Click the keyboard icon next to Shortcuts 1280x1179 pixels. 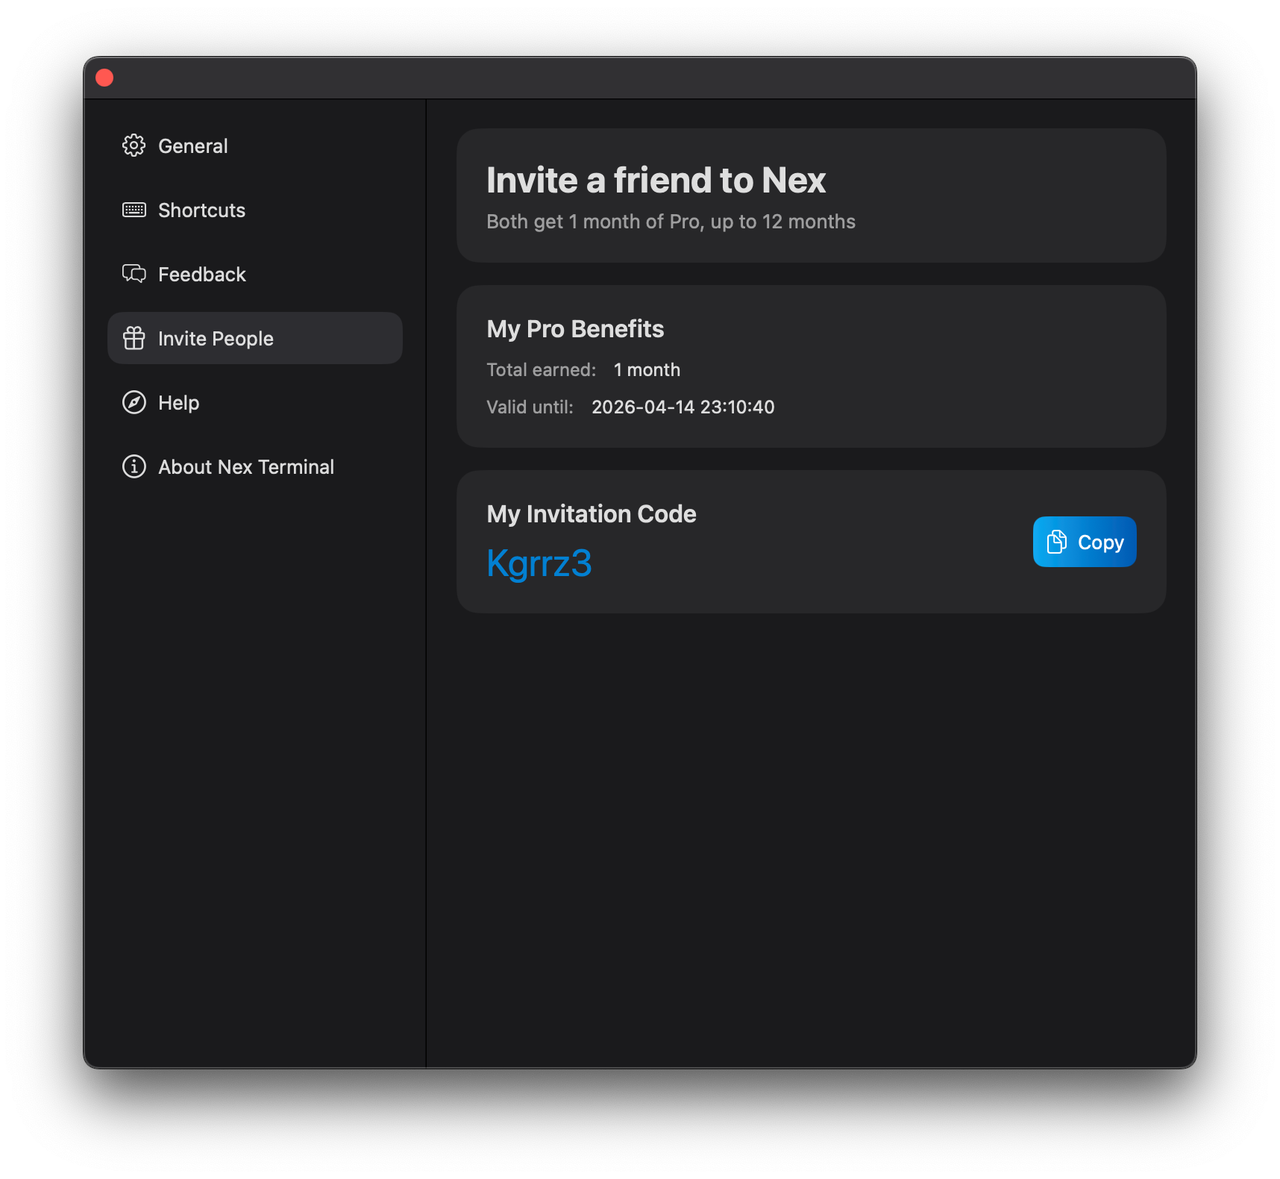pyautogui.click(x=134, y=210)
